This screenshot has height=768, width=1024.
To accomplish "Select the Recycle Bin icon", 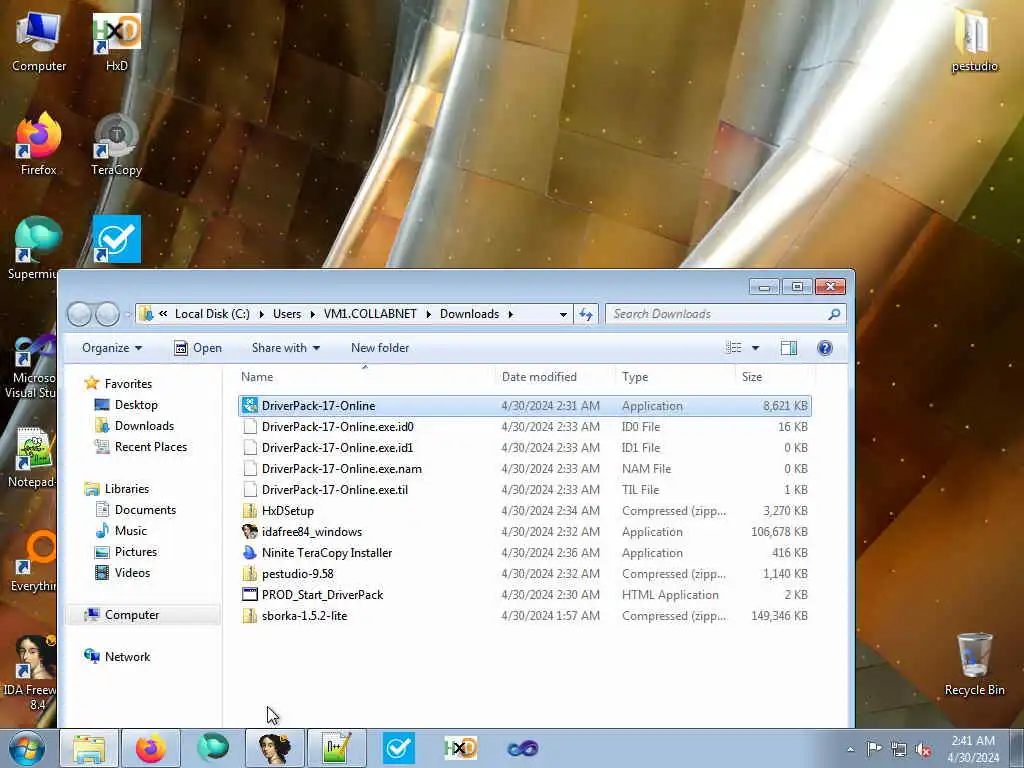I will point(974,665).
